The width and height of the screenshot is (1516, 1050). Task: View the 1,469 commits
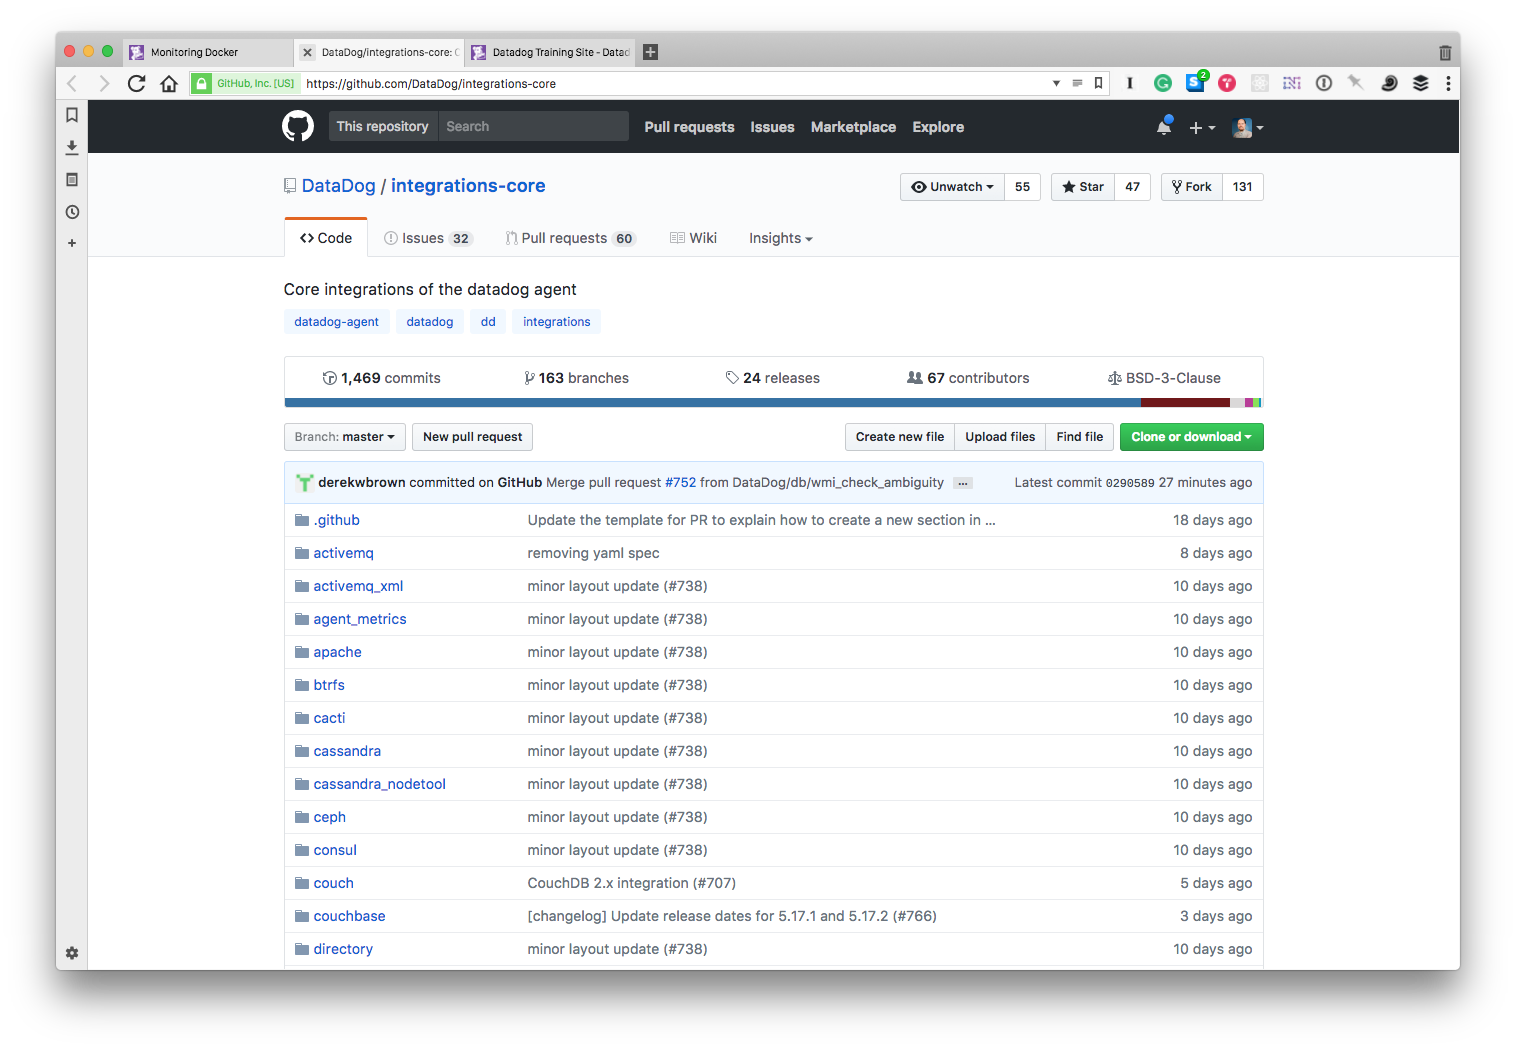381,378
